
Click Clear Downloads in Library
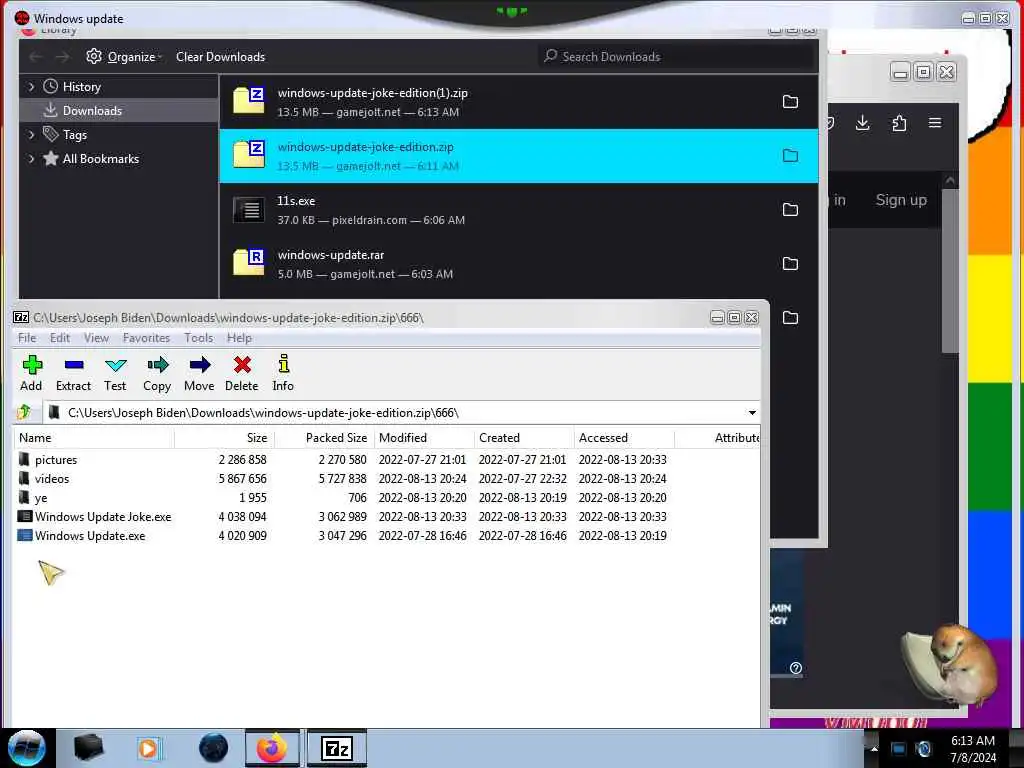[220, 57]
